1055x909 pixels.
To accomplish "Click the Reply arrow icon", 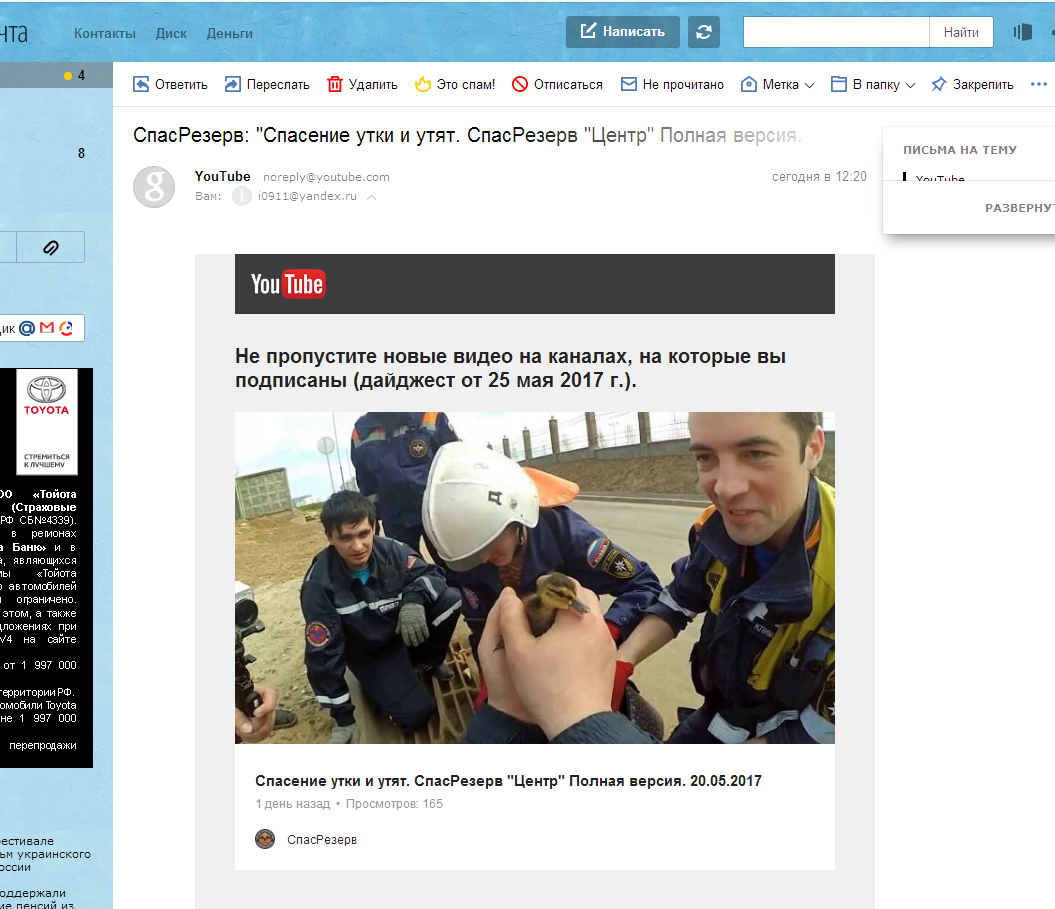I will click(x=141, y=85).
